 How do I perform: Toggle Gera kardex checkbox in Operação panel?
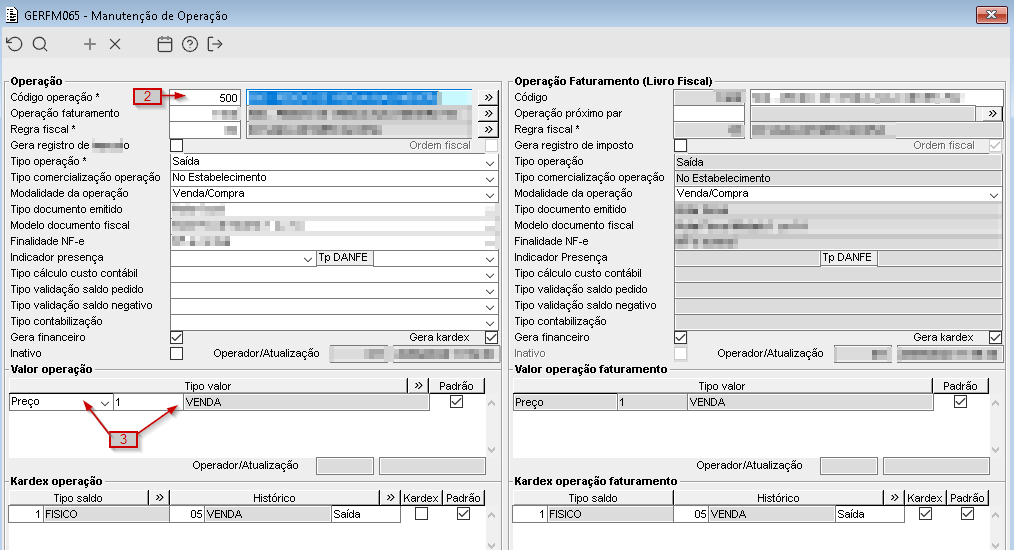pyautogui.click(x=491, y=338)
